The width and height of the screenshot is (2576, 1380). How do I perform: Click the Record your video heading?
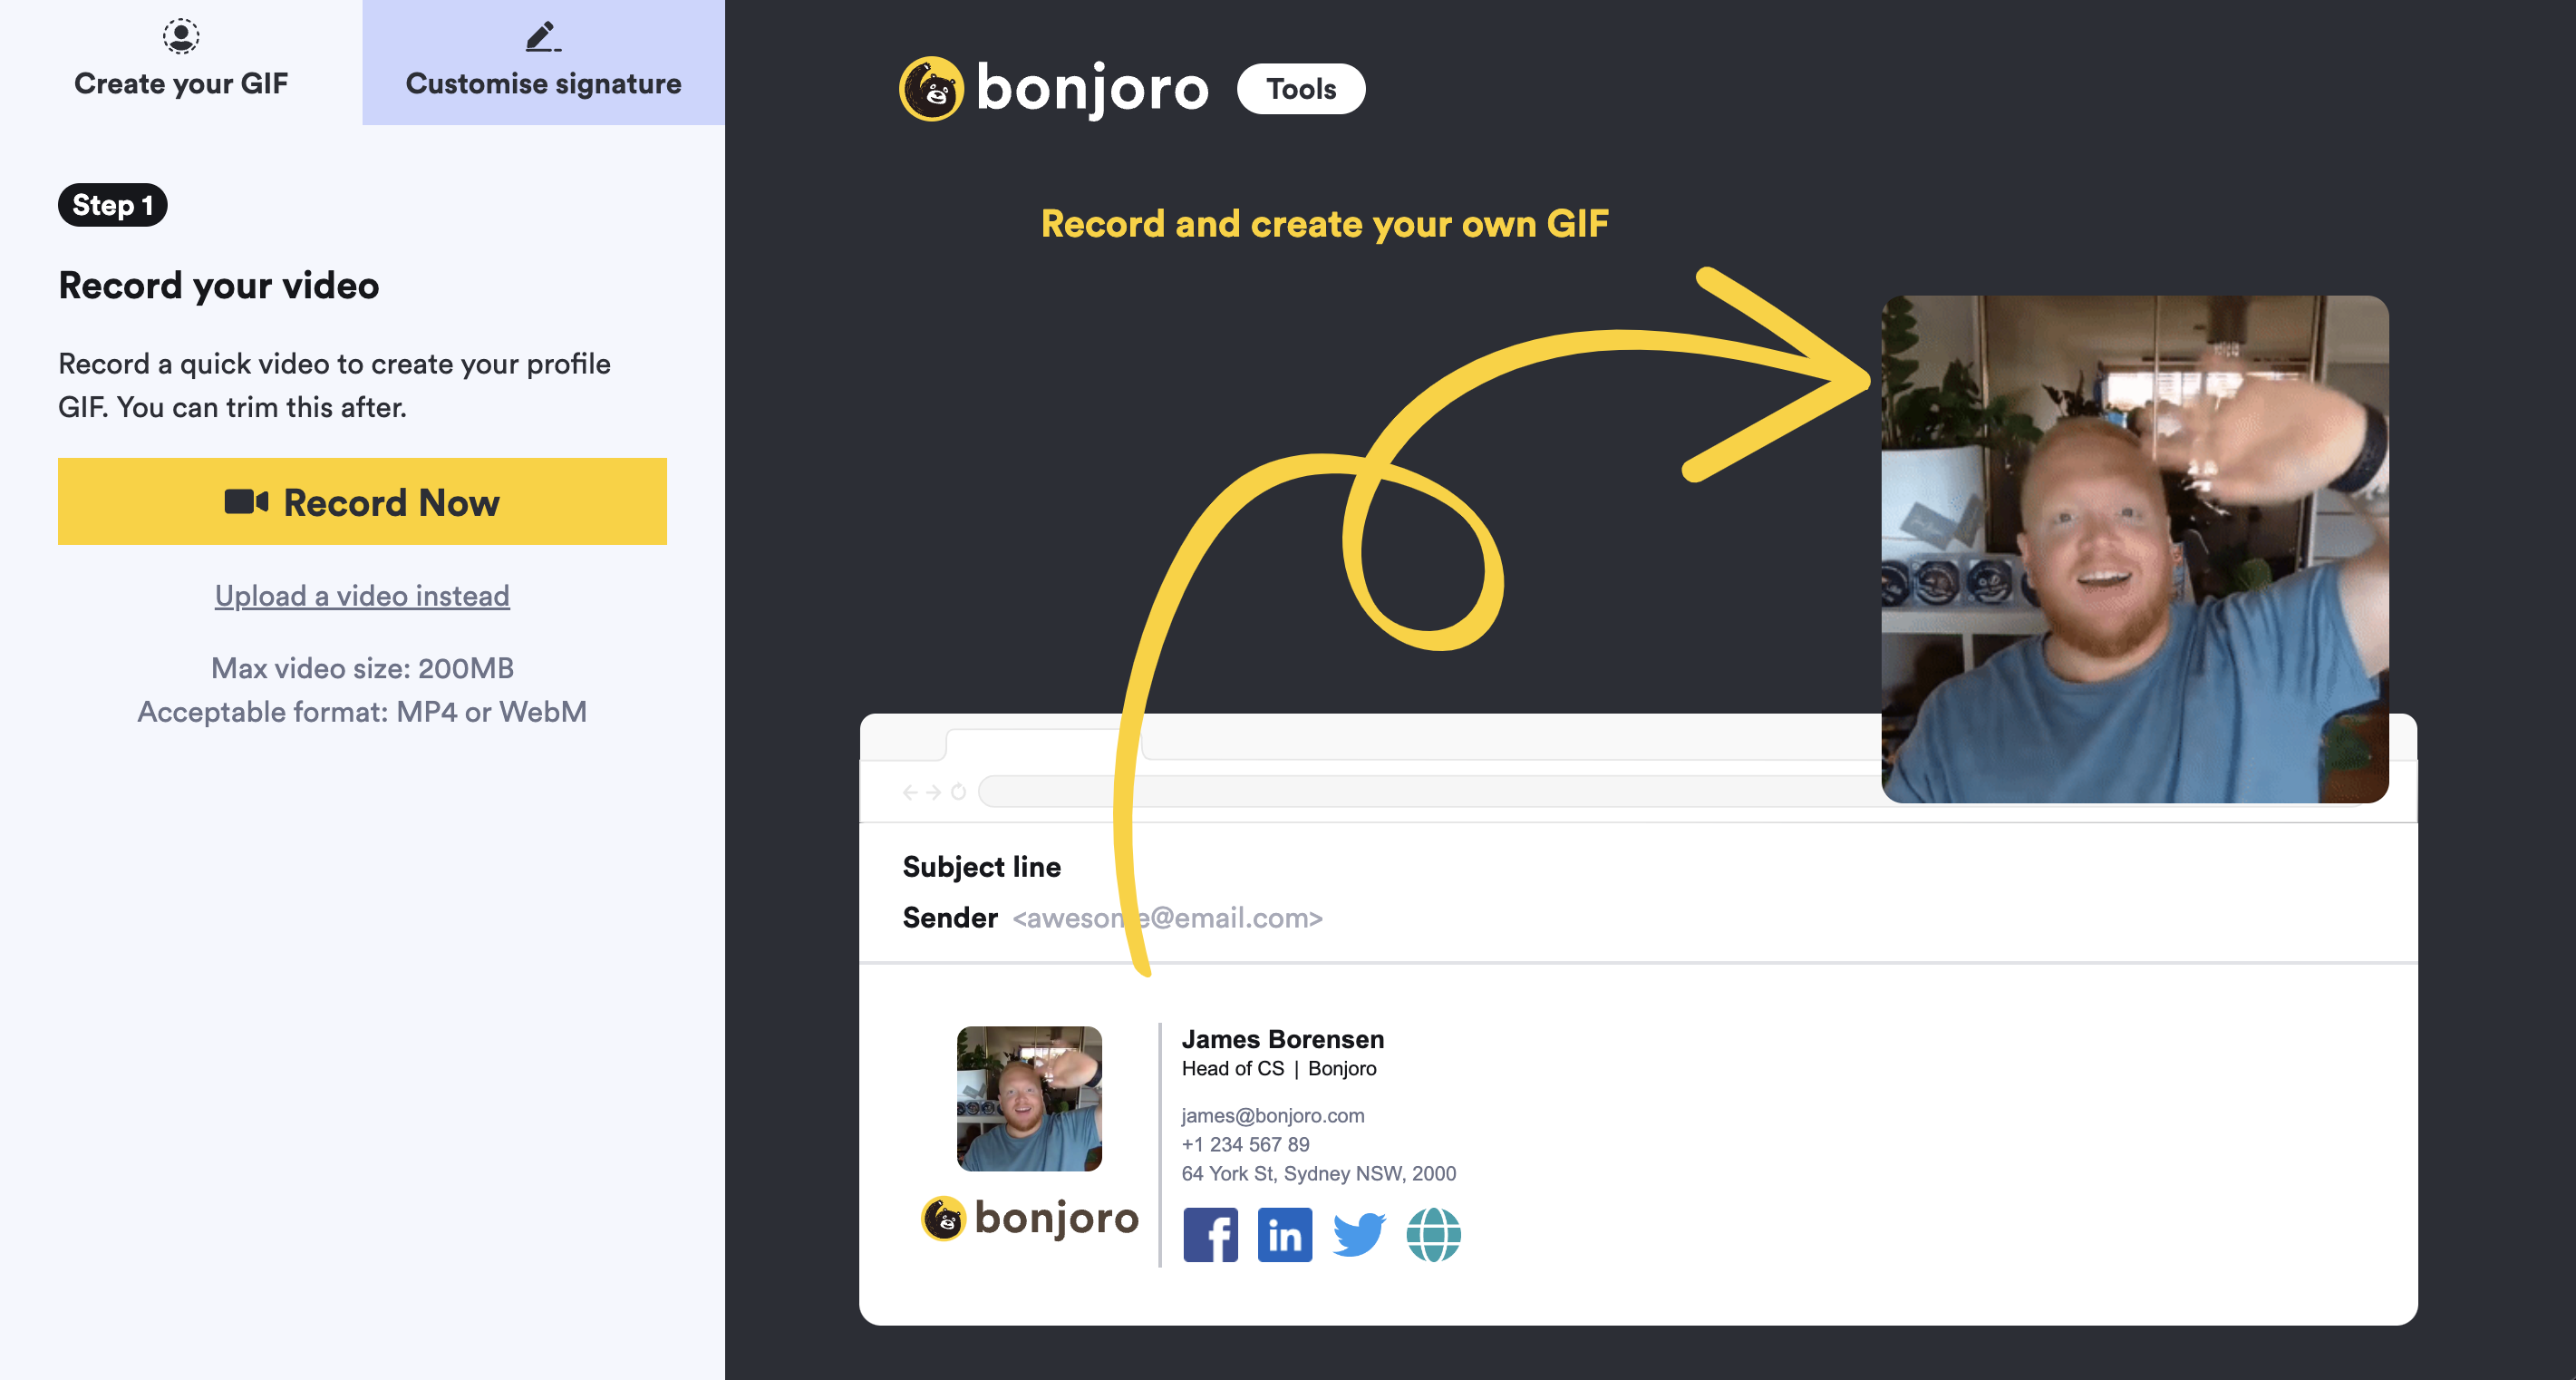click(219, 286)
